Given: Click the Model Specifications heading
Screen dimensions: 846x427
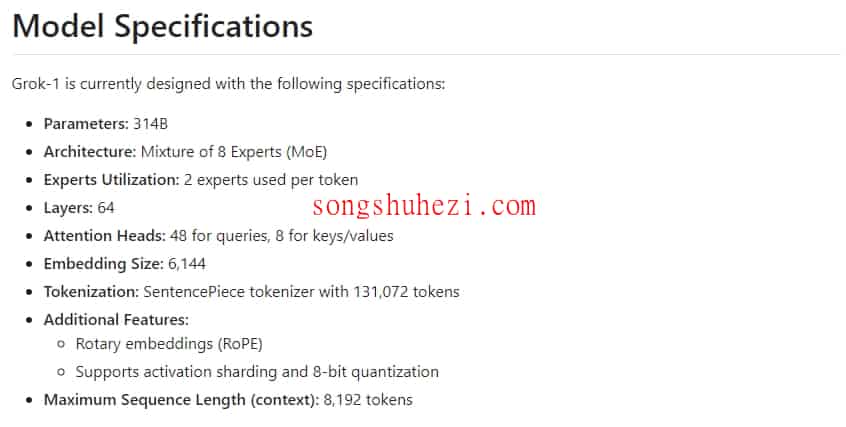Looking at the screenshot, I should (x=162, y=26).
